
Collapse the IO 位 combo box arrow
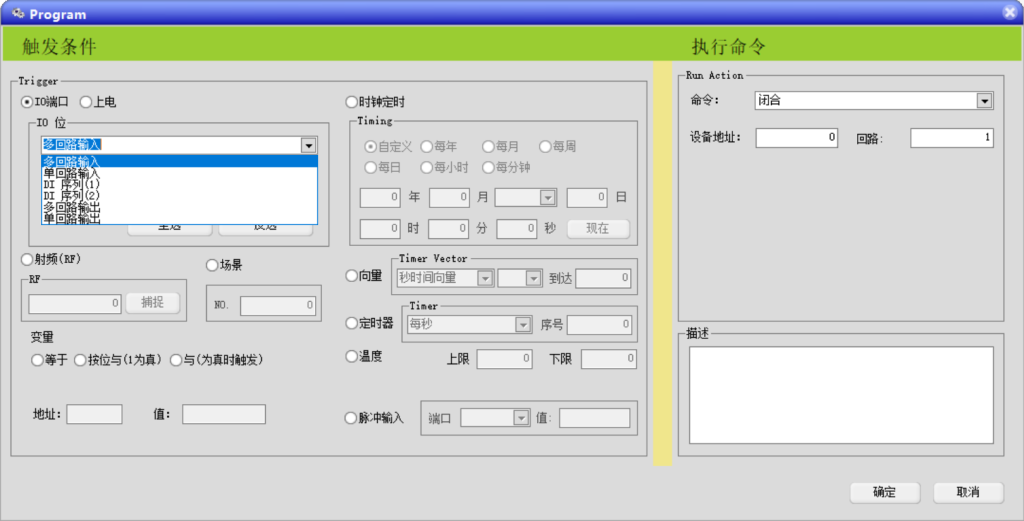308,146
